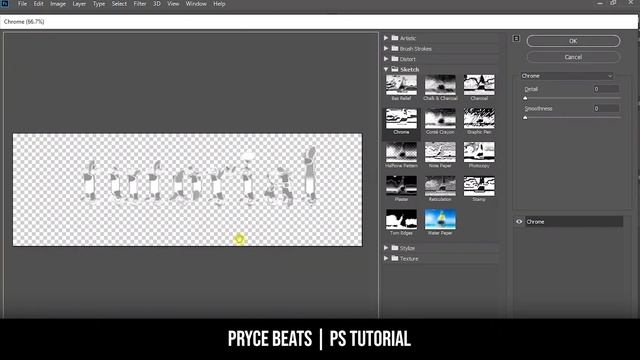The width and height of the screenshot is (640, 360).
Task: Collapse the filter gallery thumbnails panel icon
Action: coord(516,38)
